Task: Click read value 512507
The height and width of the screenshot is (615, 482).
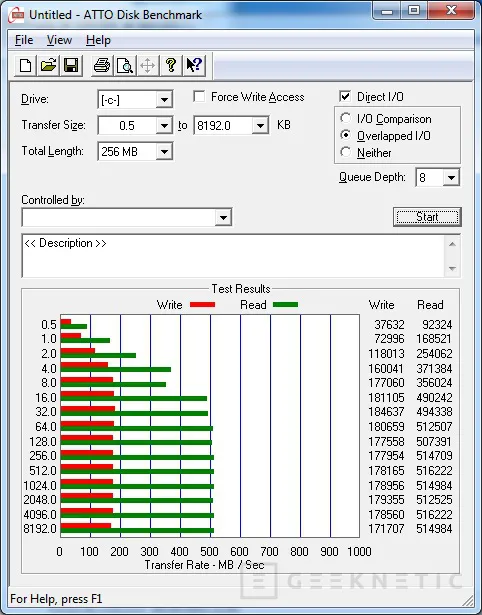Action: coord(434,426)
